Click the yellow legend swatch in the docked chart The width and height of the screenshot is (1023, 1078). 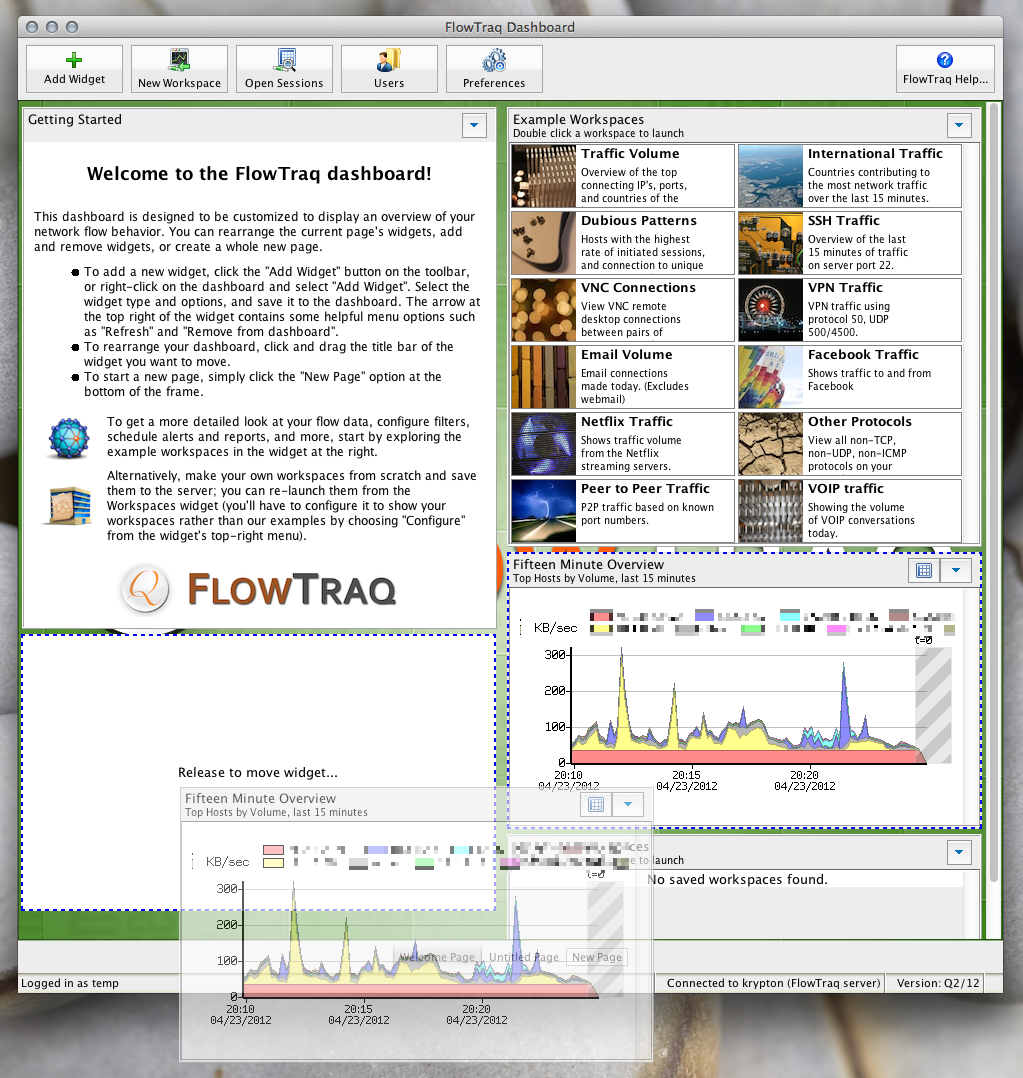coord(602,628)
